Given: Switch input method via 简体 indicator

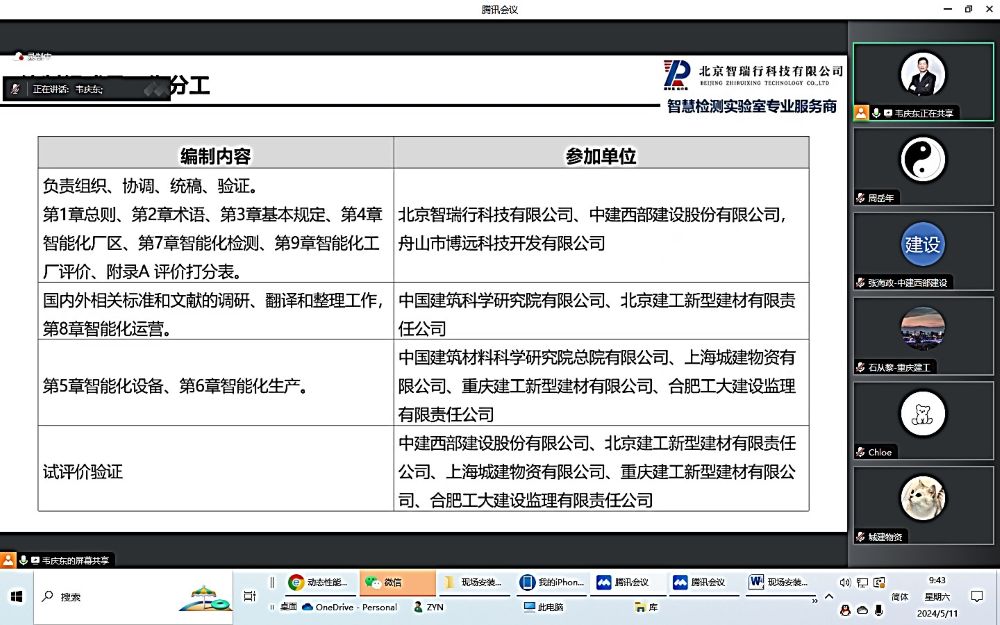Looking at the screenshot, I should (900, 597).
